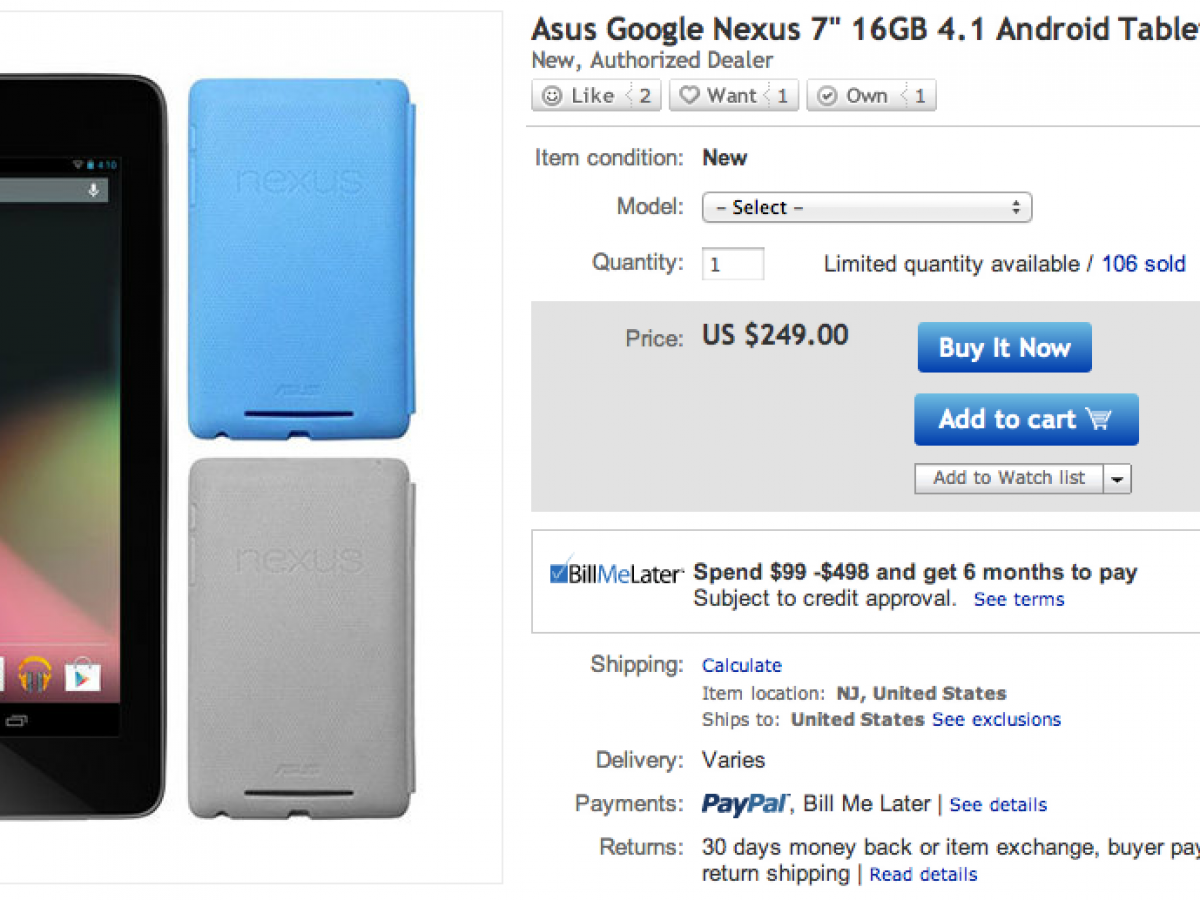
Task: Expand the Watch list dropdown arrow
Action: 1118,479
